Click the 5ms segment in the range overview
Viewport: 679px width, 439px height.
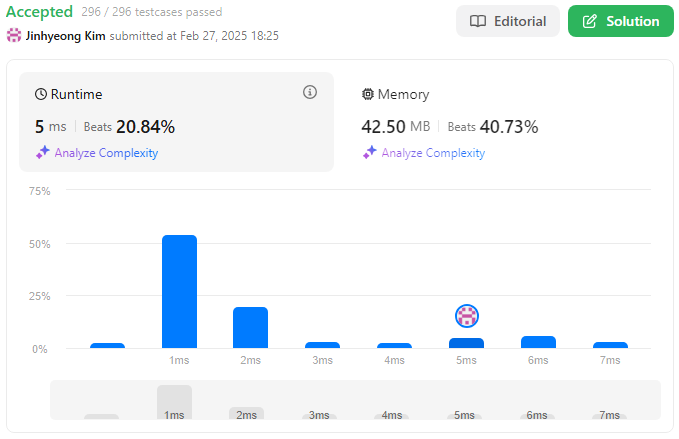click(464, 416)
